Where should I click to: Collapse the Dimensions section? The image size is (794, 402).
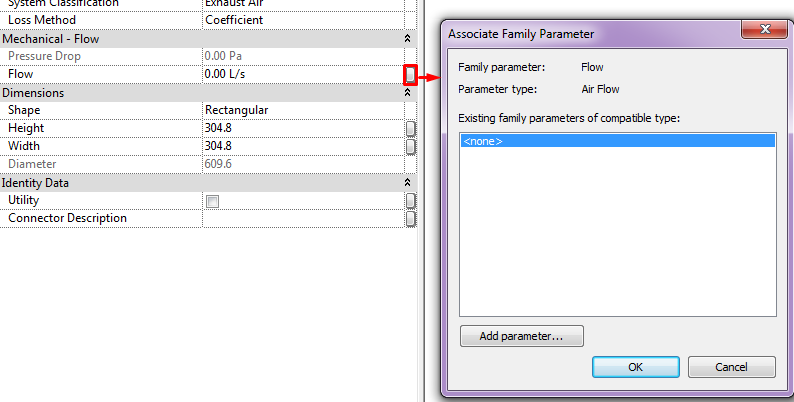(x=407, y=93)
